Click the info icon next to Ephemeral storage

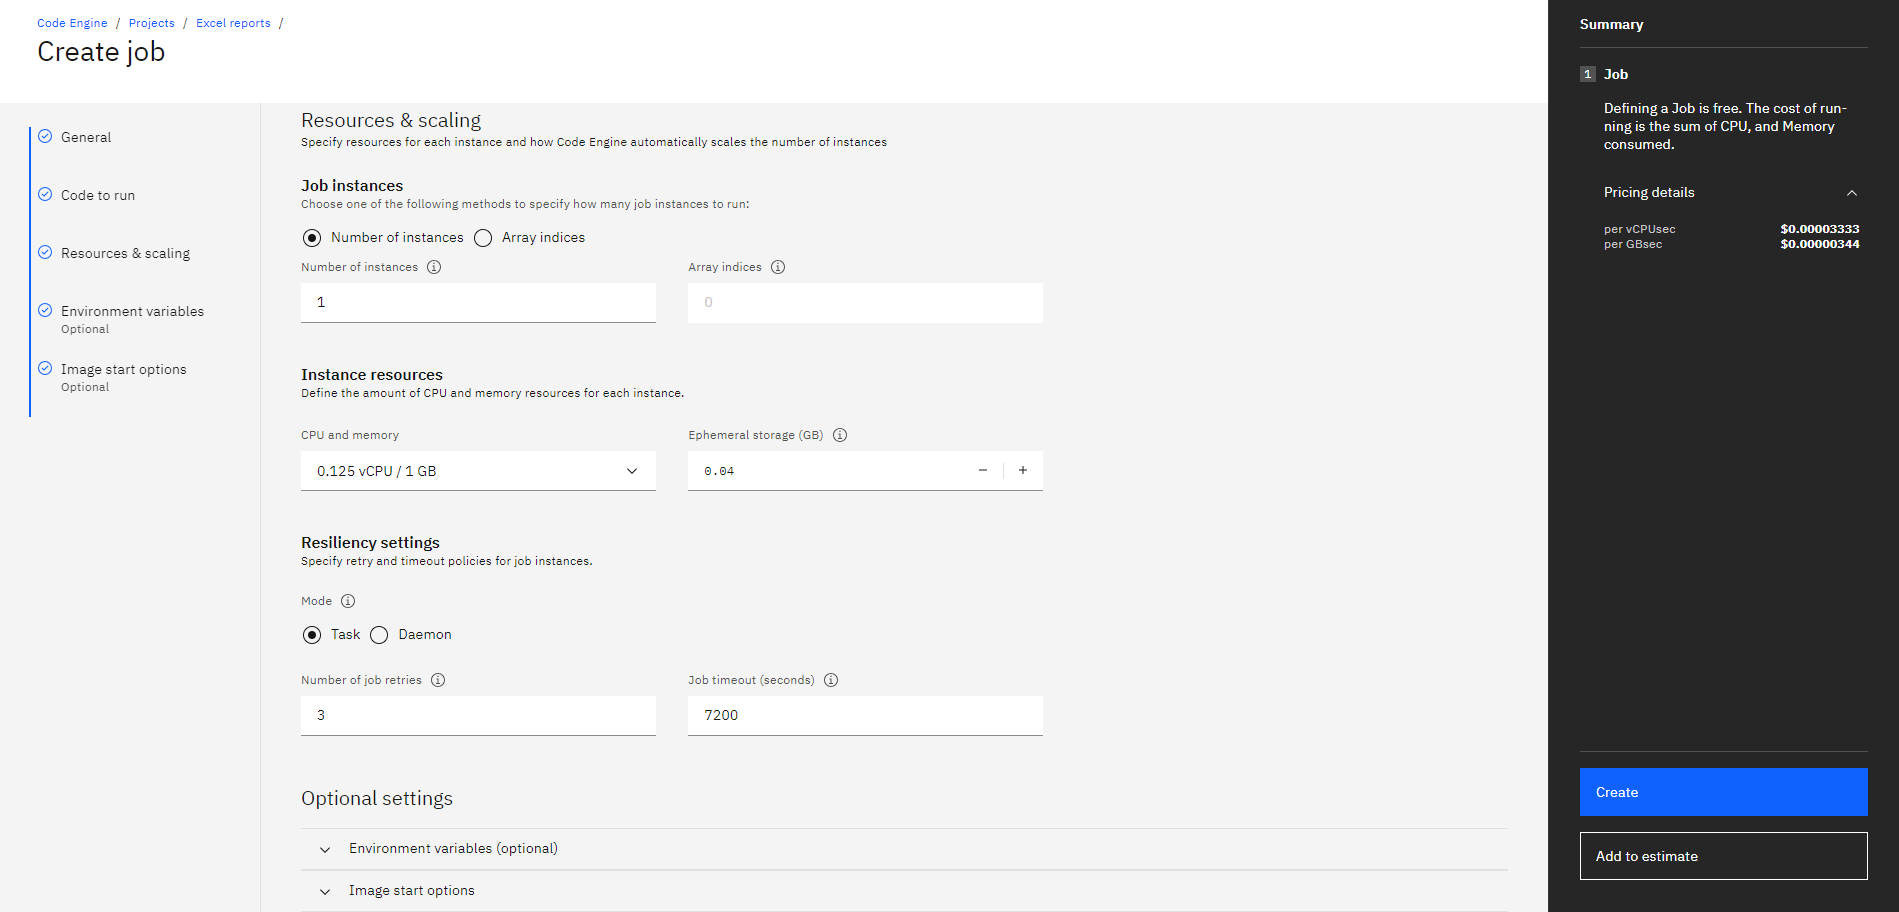[840, 435]
